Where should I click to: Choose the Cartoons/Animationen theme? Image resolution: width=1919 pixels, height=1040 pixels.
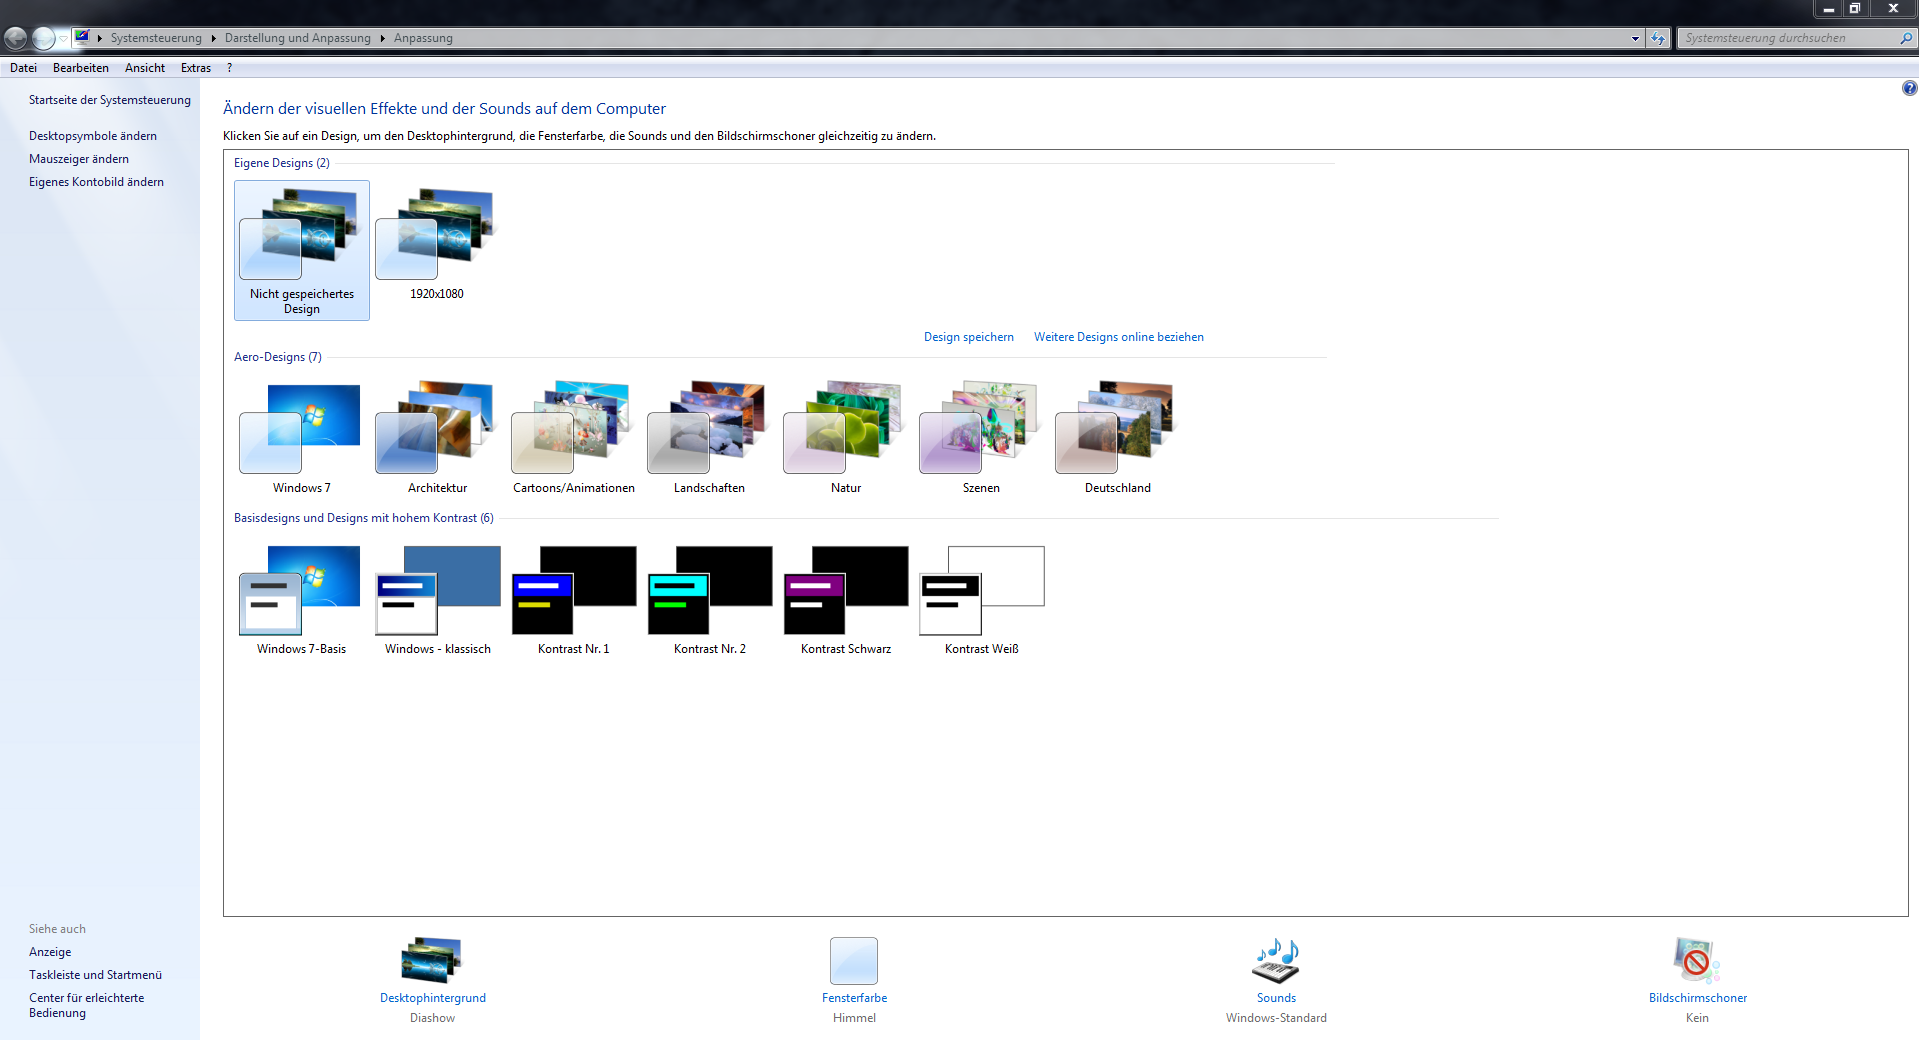click(x=573, y=437)
